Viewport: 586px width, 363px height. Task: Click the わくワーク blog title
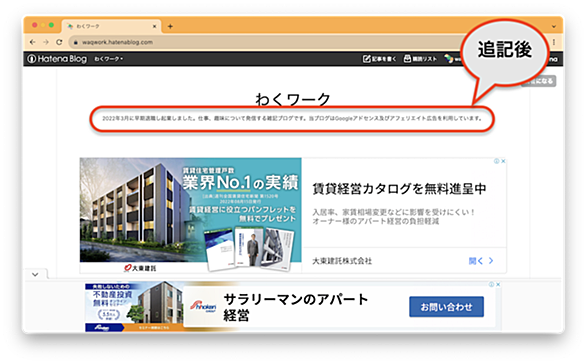[x=293, y=99]
